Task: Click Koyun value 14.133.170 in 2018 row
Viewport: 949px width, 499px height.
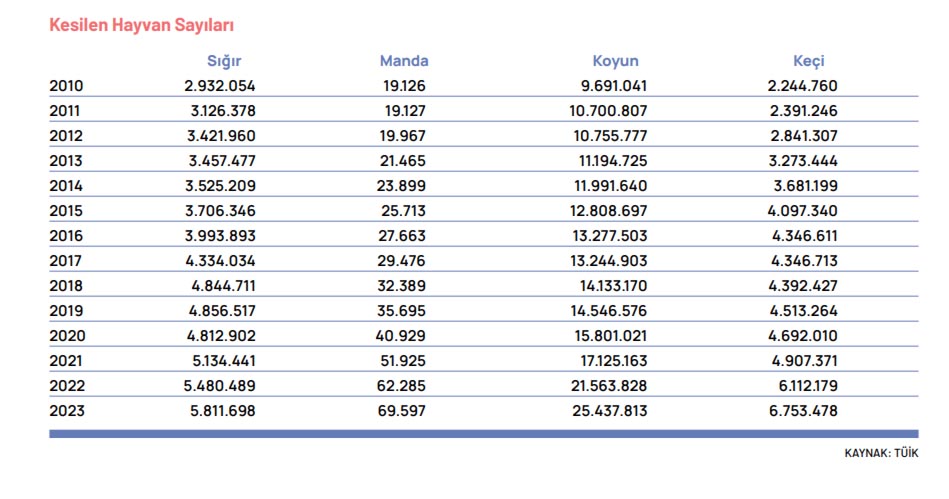Action: click(x=611, y=286)
